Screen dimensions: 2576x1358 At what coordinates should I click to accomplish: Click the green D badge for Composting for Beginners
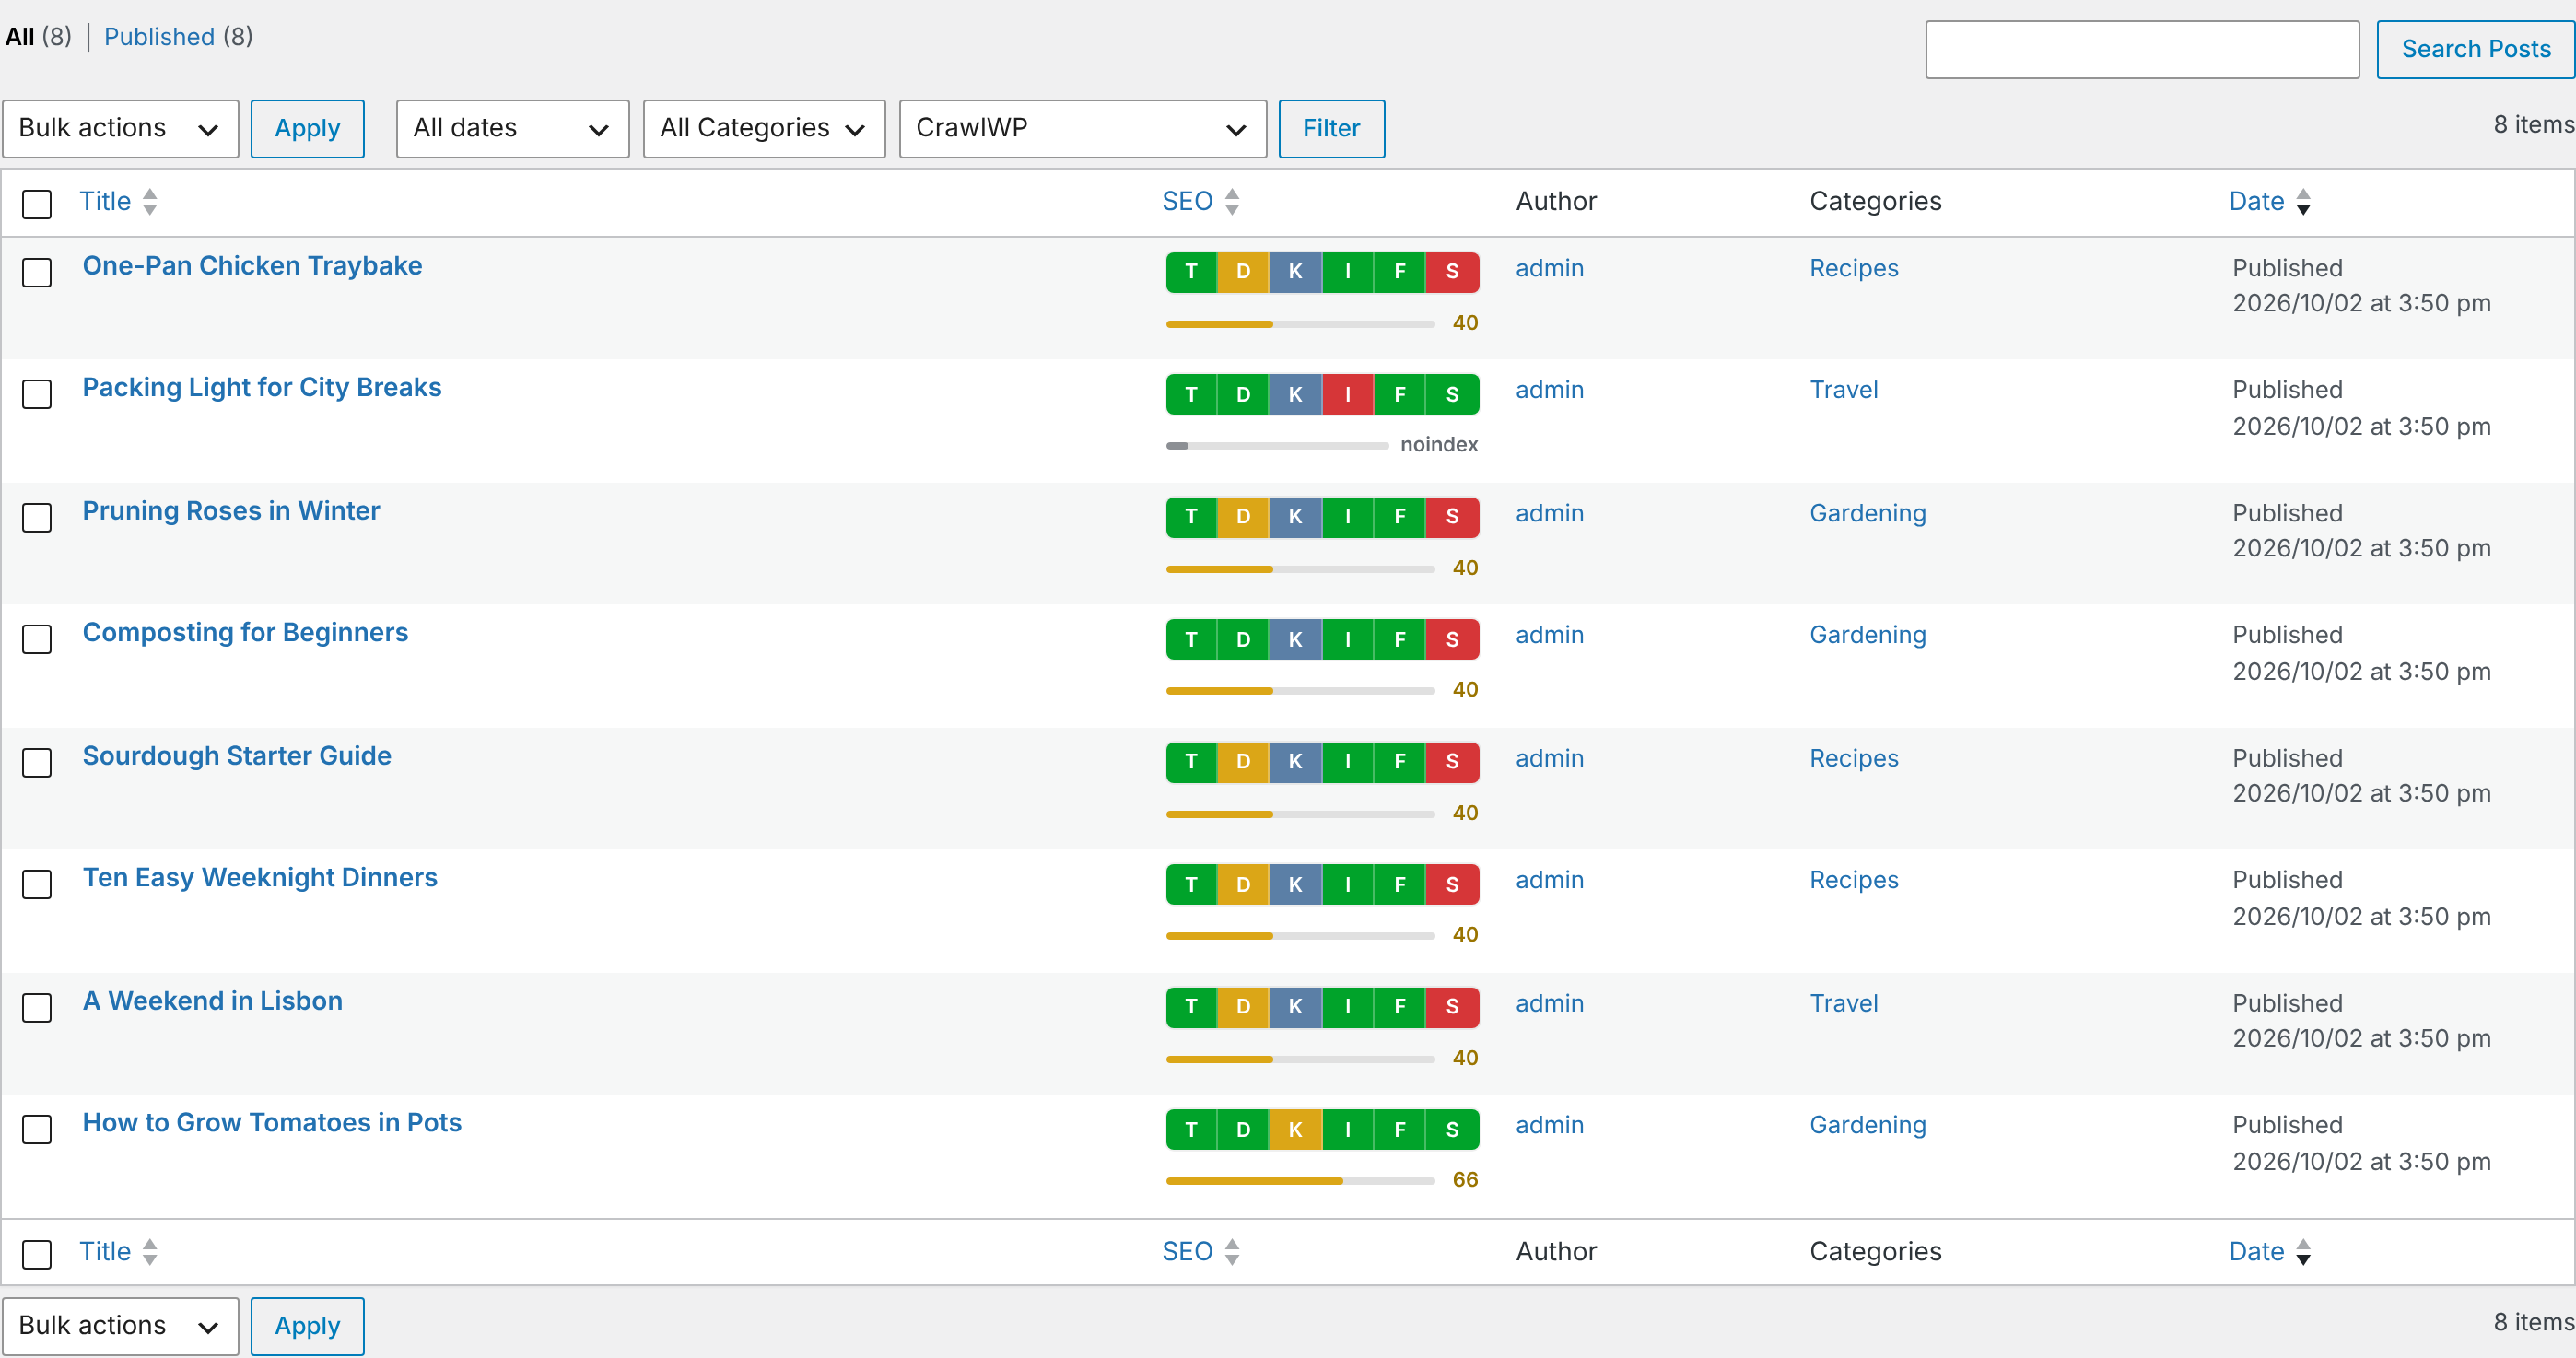[1243, 639]
